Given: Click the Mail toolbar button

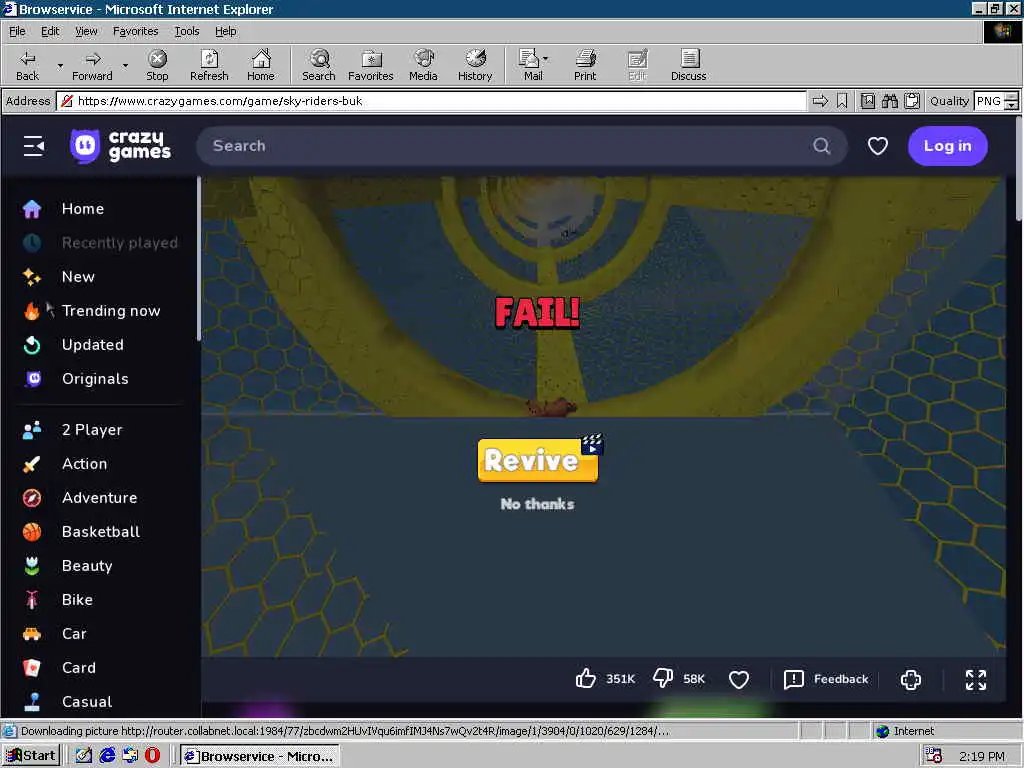Looking at the screenshot, I should pyautogui.click(x=530, y=65).
